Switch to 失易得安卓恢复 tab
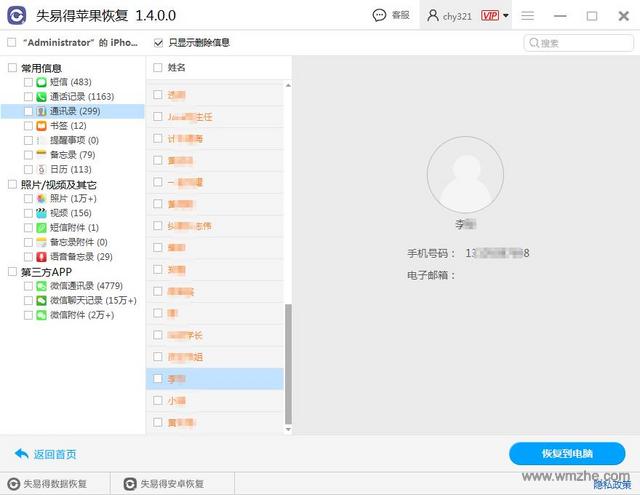This screenshot has height=495, width=640. 164,484
